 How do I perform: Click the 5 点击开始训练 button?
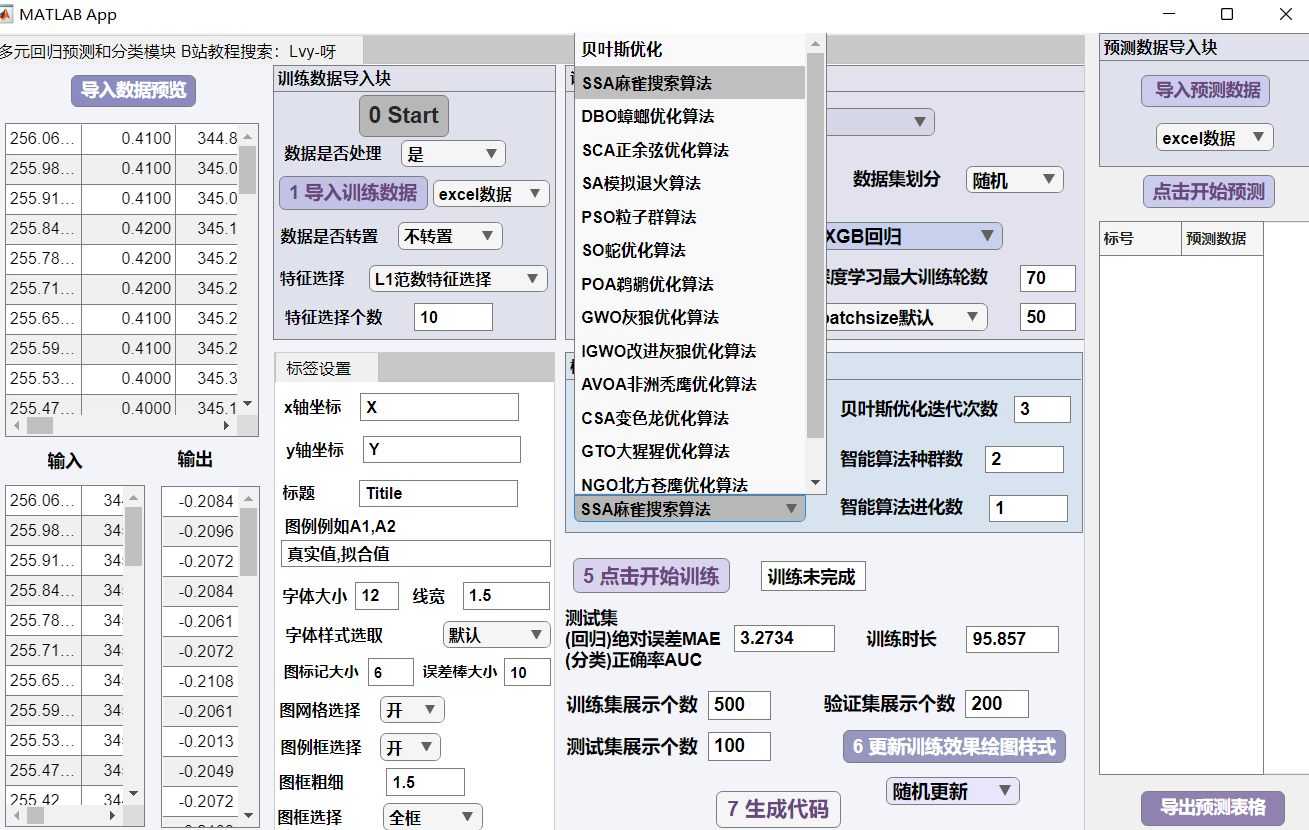(x=650, y=576)
